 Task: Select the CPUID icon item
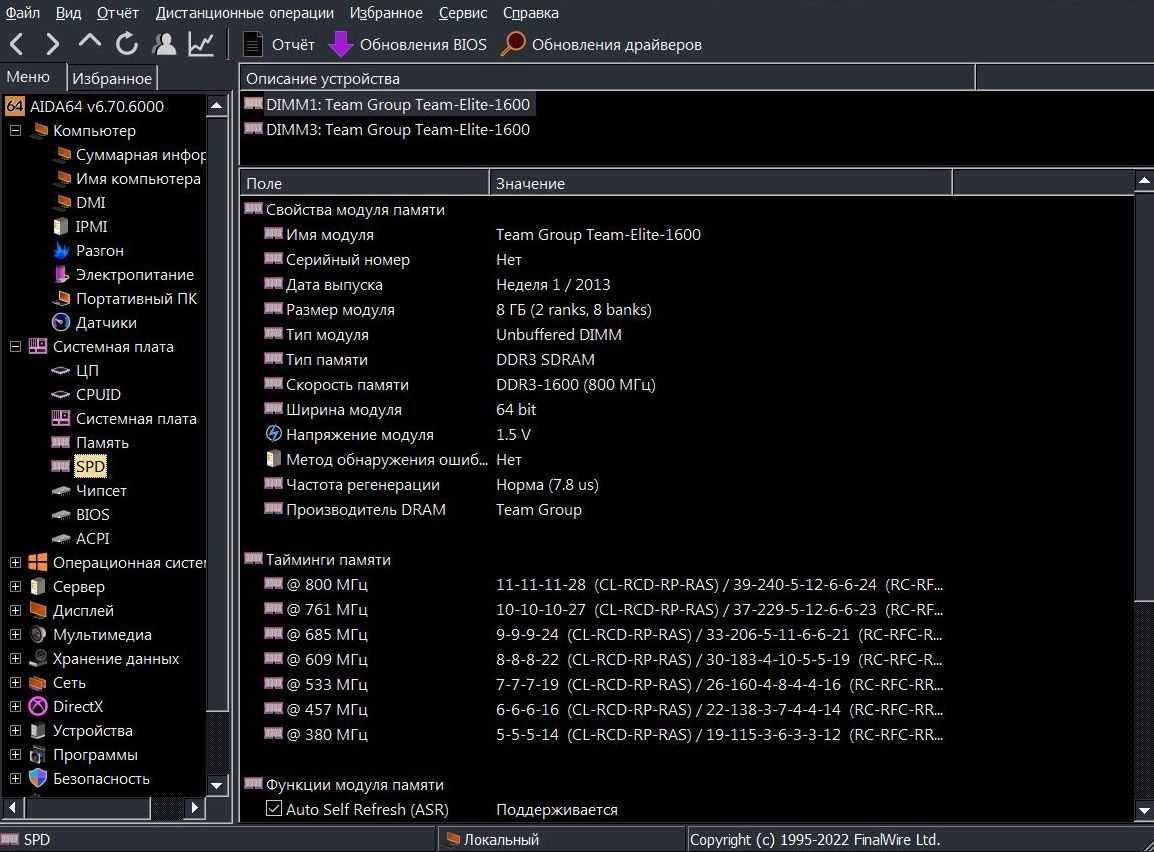click(x=61, y=394)
